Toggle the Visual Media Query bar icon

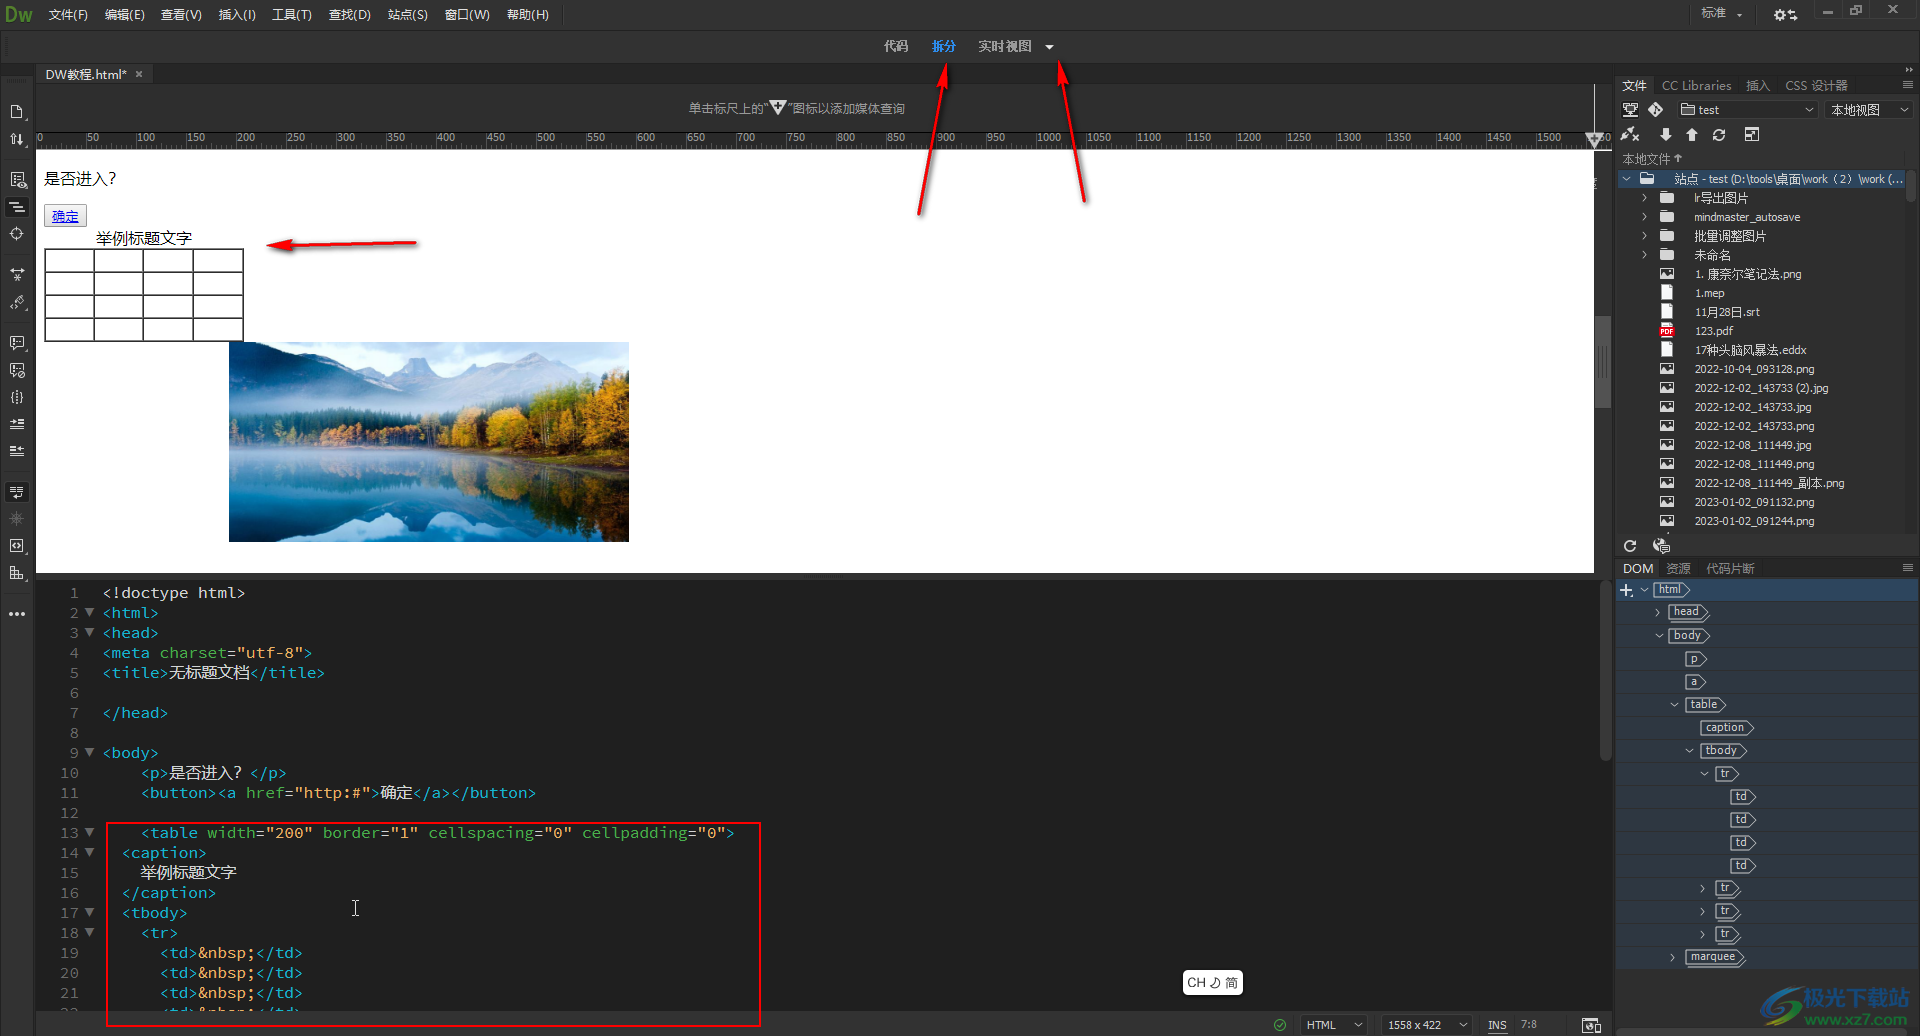pyautogui.click(x=17, y=207)
